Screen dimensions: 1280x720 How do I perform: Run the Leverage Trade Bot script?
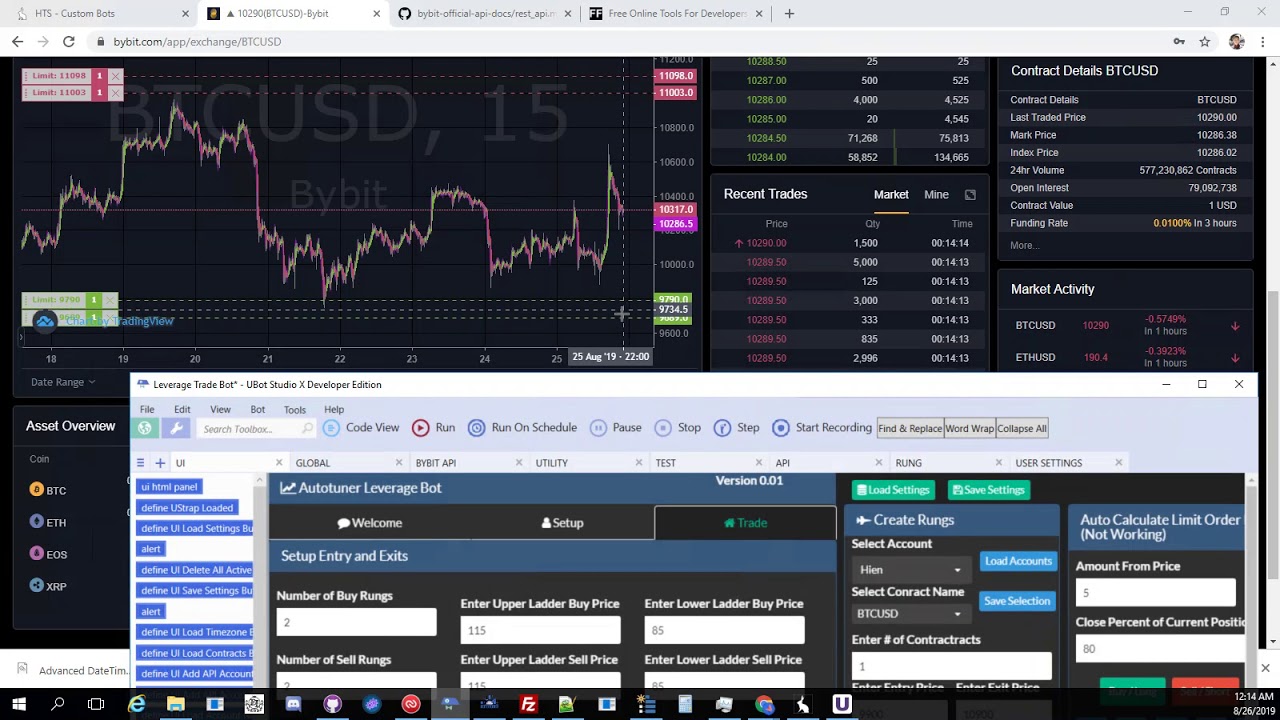coord(434,427)
